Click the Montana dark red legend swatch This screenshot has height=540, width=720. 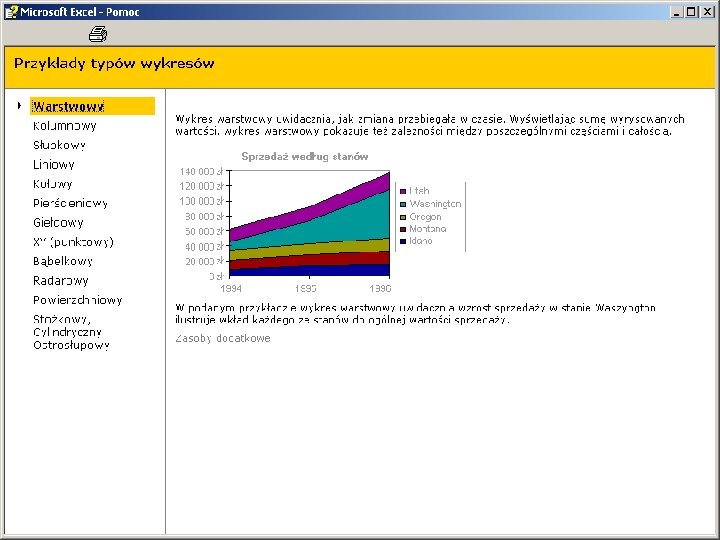pos(403,229)
